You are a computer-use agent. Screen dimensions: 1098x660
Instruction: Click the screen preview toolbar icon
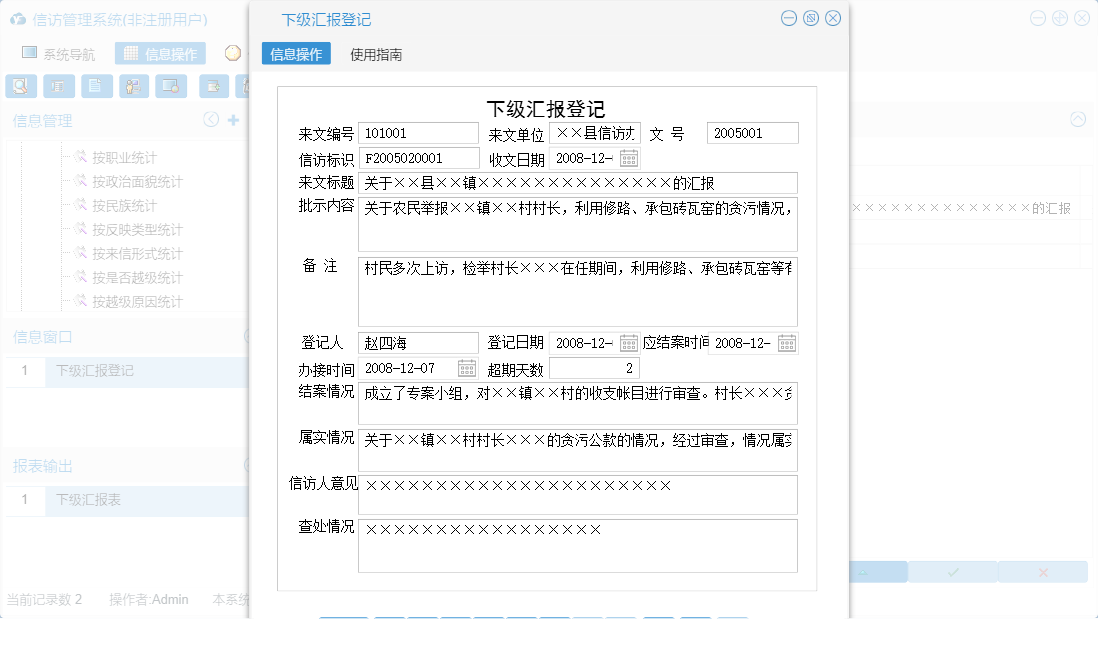171,86
